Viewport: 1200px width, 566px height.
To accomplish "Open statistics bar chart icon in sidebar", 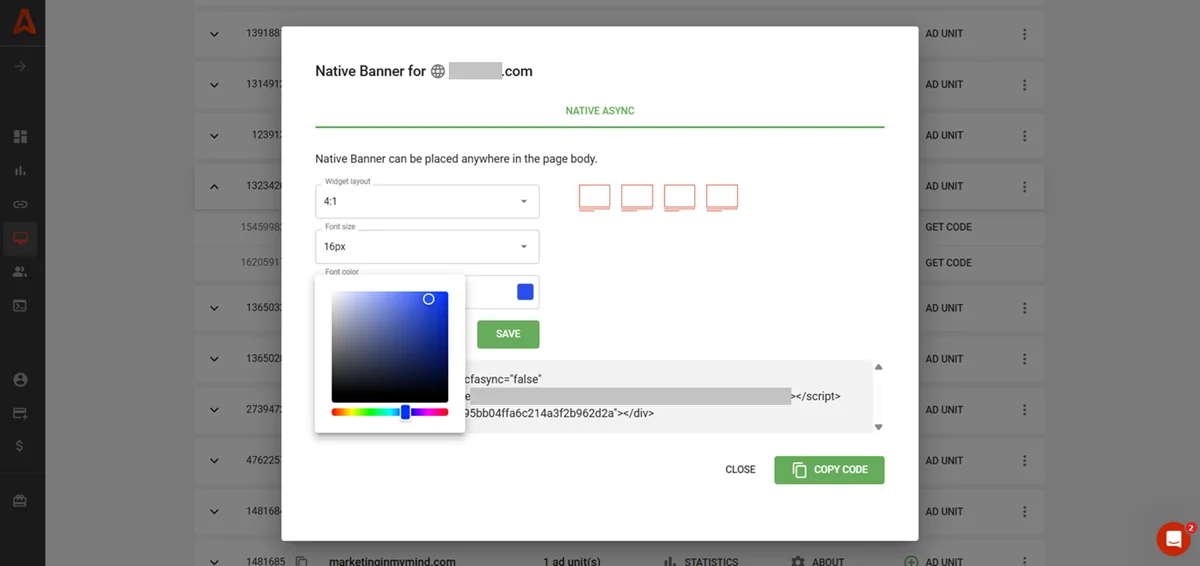I will click(x=20, y=171).
